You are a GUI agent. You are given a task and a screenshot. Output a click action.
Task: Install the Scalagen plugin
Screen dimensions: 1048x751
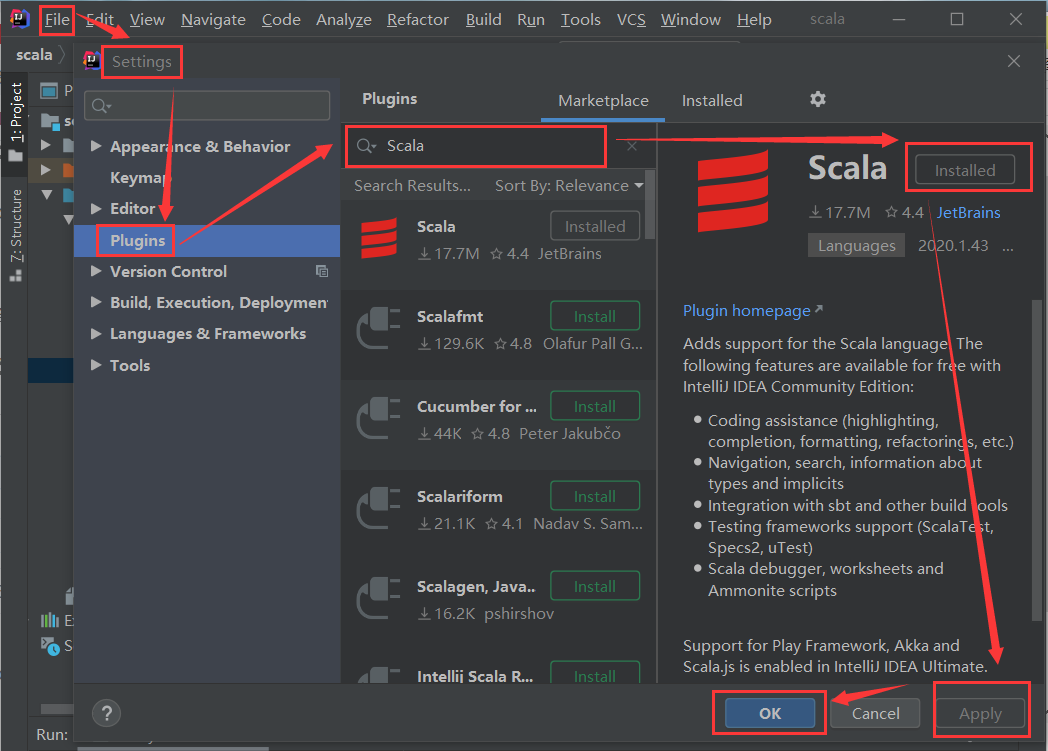595,586
